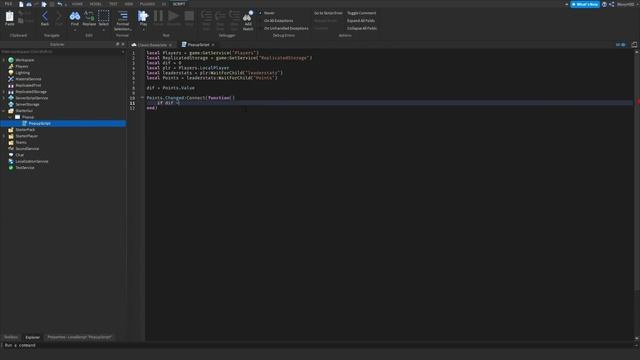The height and width of the screenshot is (360, 640).
Task: Click the Players service icon
Action: (11, 66)
